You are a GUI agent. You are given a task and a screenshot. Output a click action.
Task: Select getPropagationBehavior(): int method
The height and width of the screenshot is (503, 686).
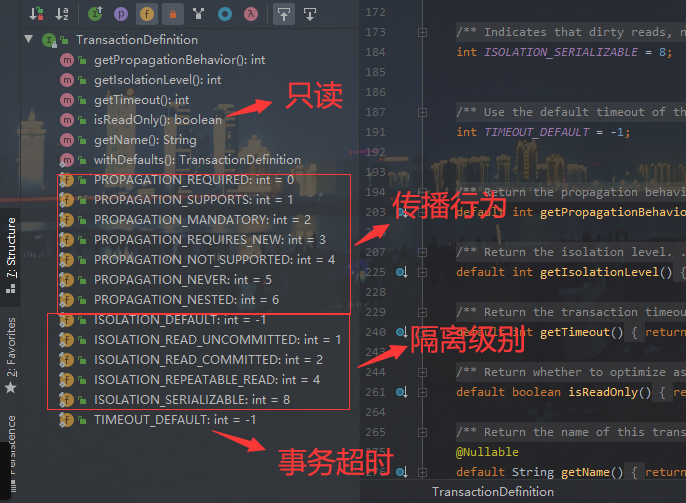pos(179,60)
